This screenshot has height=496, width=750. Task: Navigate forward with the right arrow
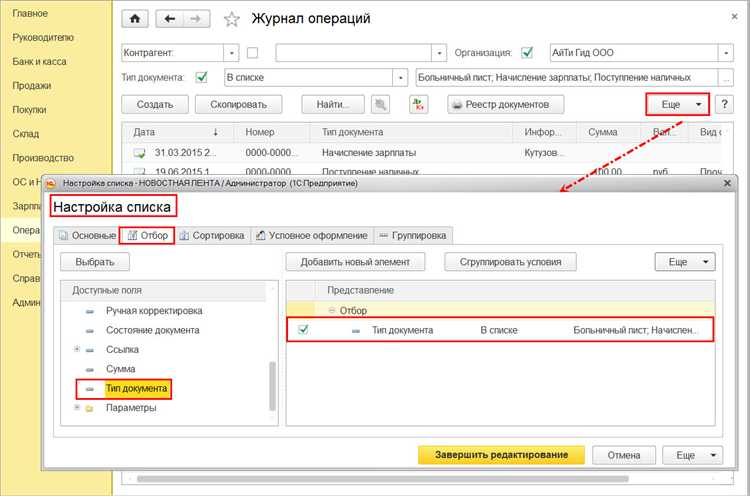[x=196, y=19]
